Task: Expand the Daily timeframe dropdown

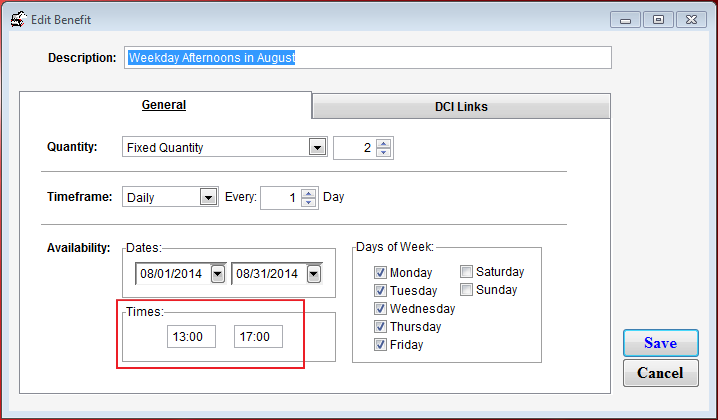Action: click(x=208, y=198)
